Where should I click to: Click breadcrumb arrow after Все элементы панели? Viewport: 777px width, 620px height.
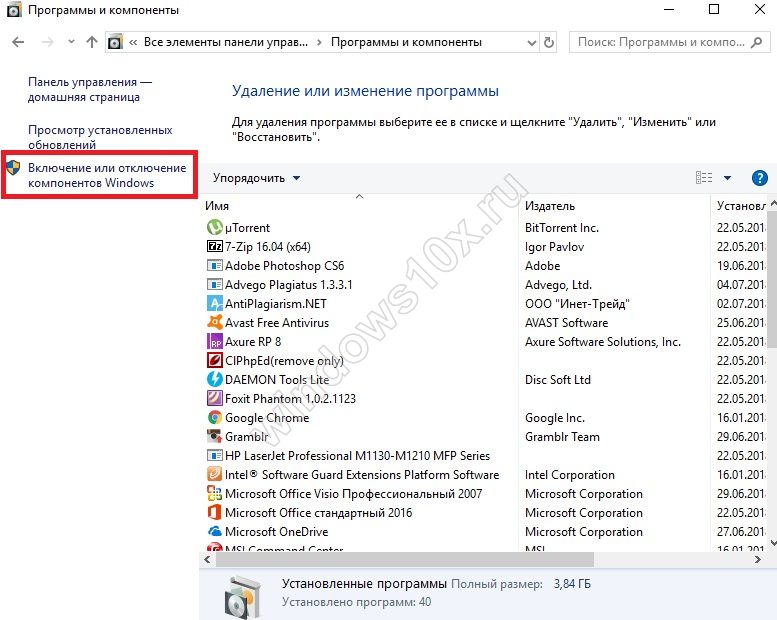(x=319, y=43)
